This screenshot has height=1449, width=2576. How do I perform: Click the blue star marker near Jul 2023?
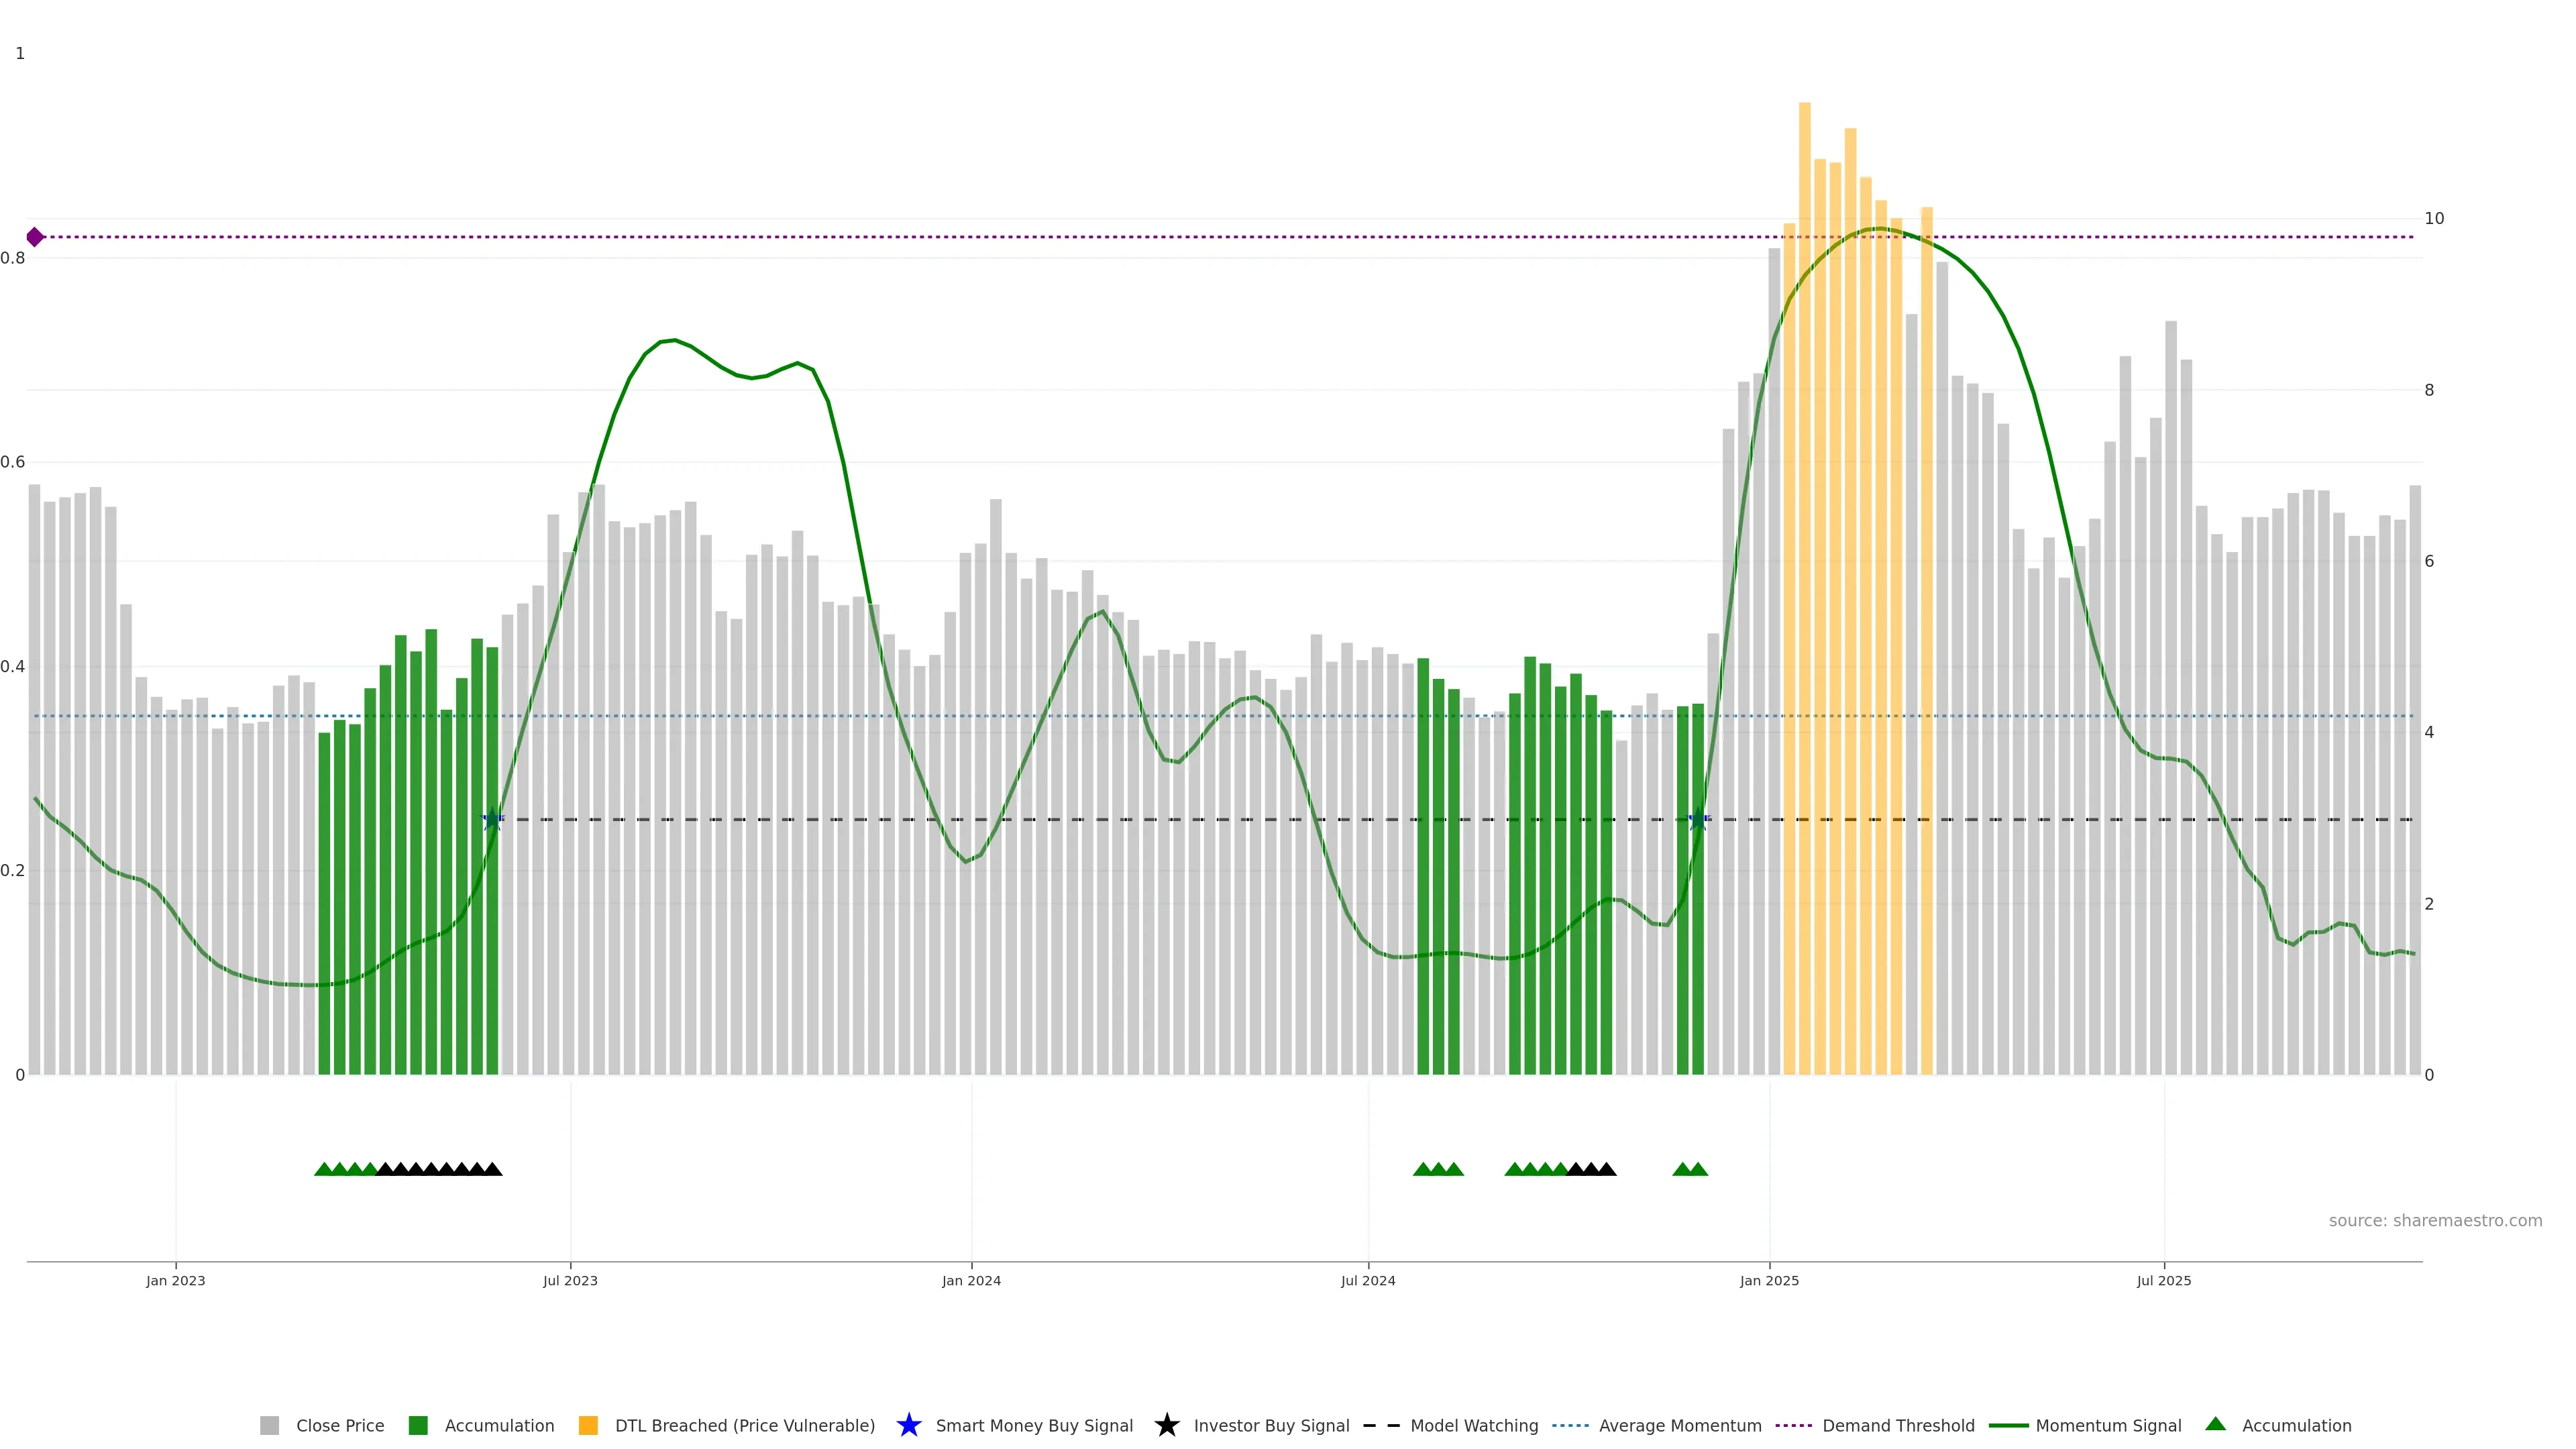pyautogui.click(x=492, y=819)
